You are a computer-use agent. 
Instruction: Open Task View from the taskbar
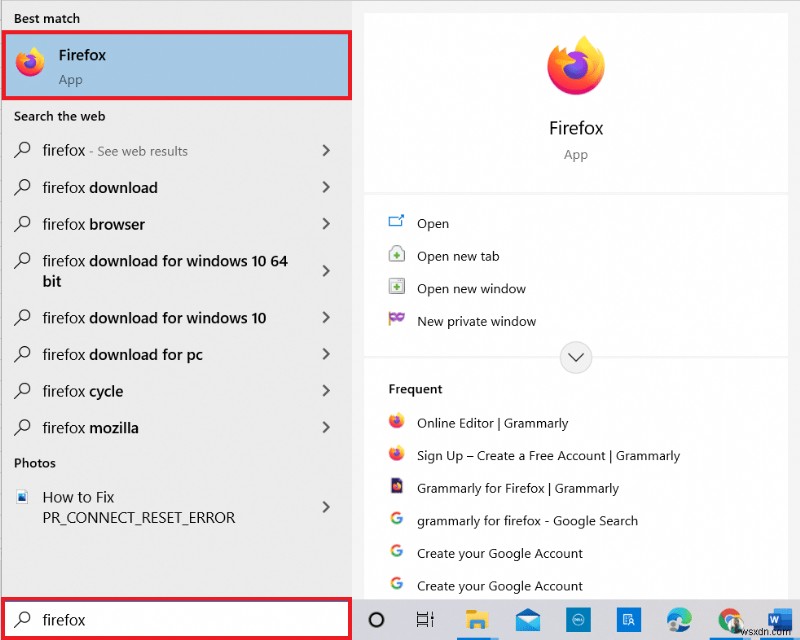tap(425, 620)
